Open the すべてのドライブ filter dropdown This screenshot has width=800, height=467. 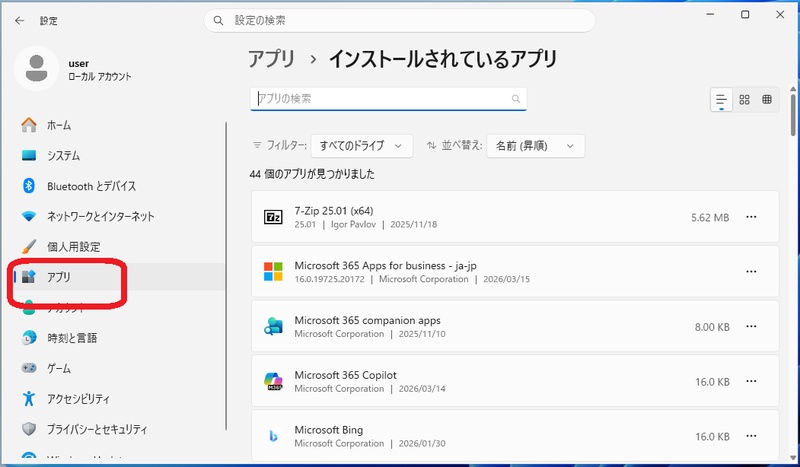361,146
